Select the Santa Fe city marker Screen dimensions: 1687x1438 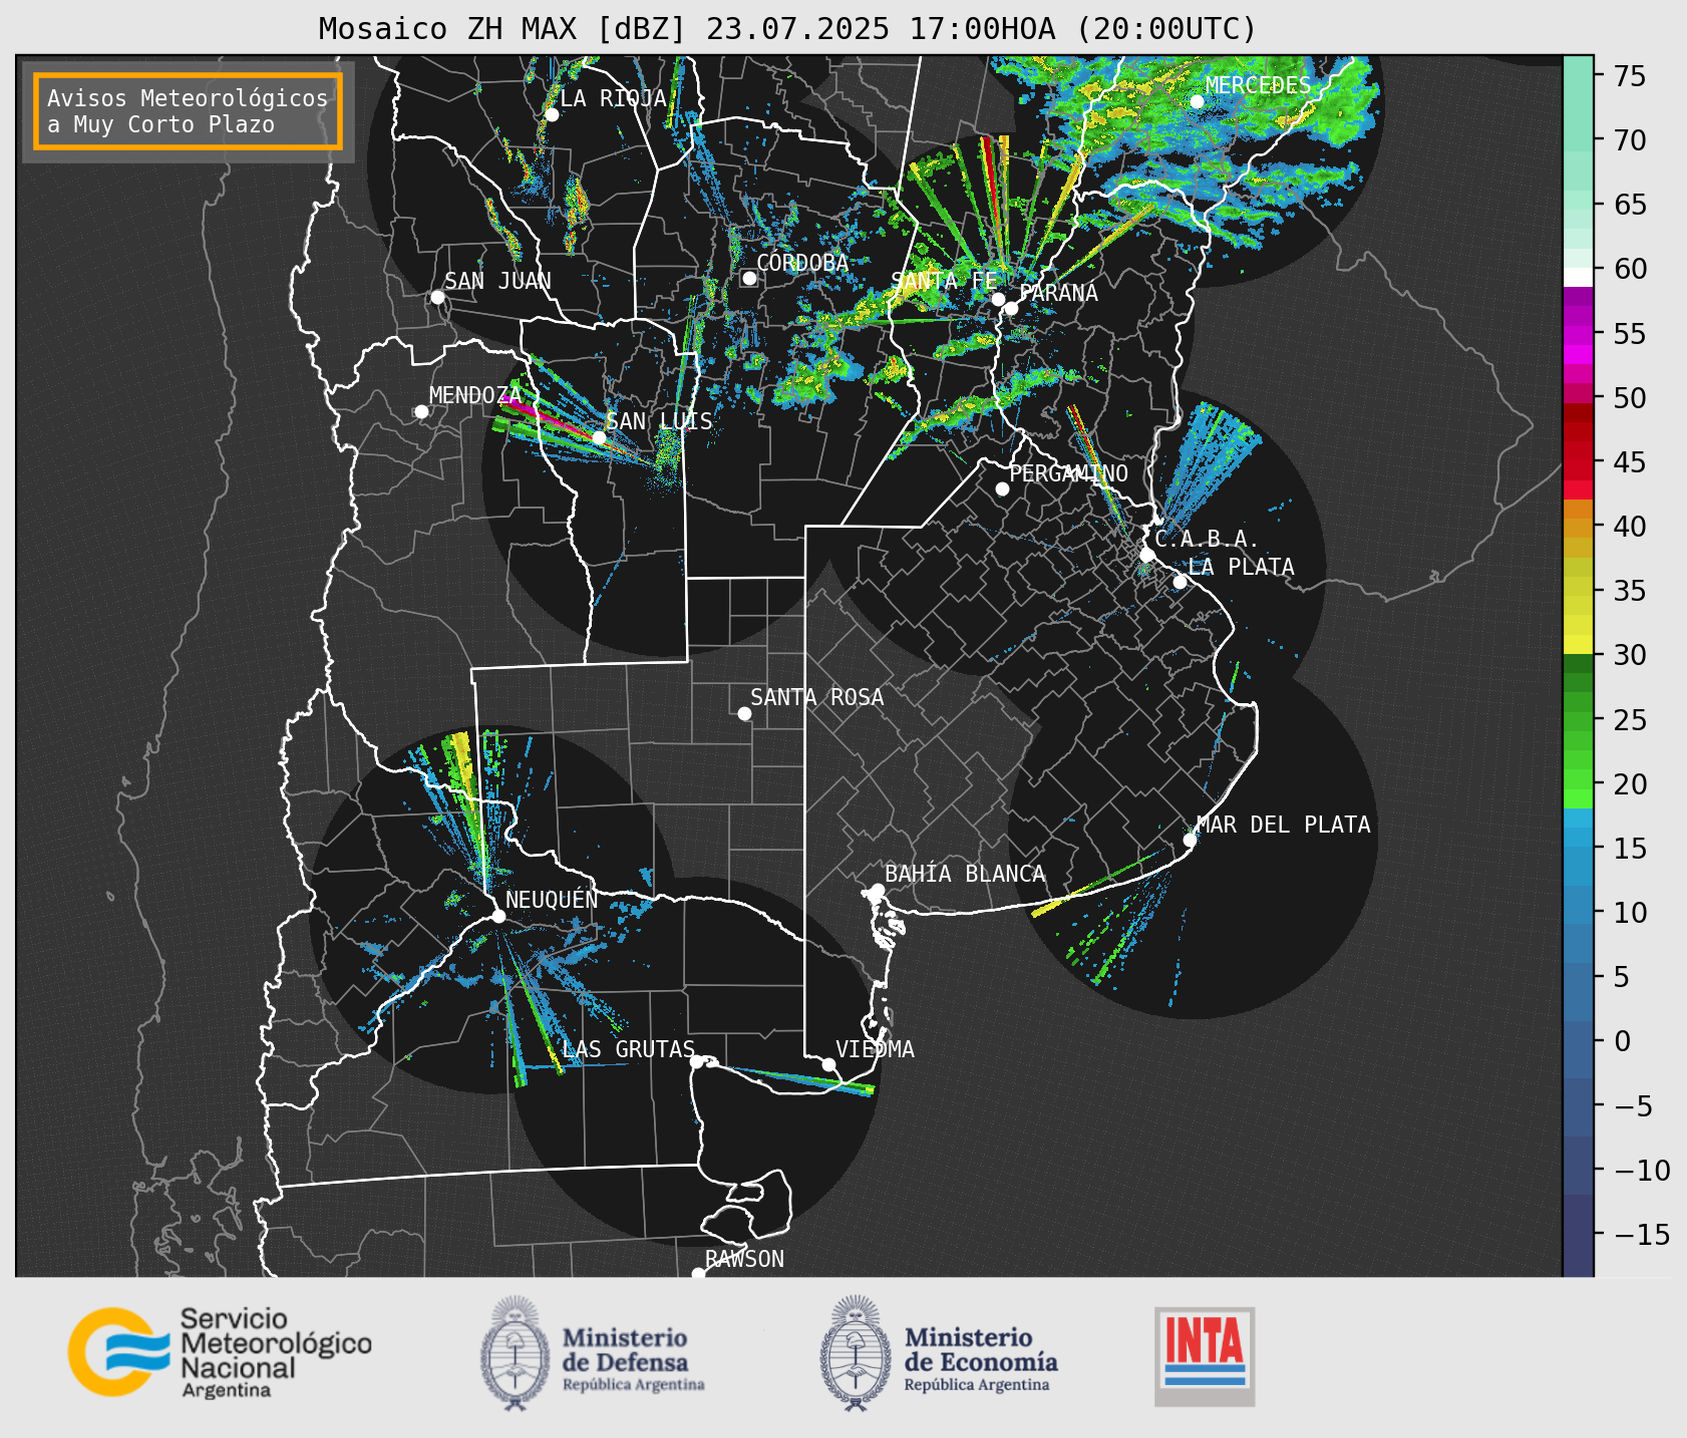pyautogui.click(x=998, y=299)
